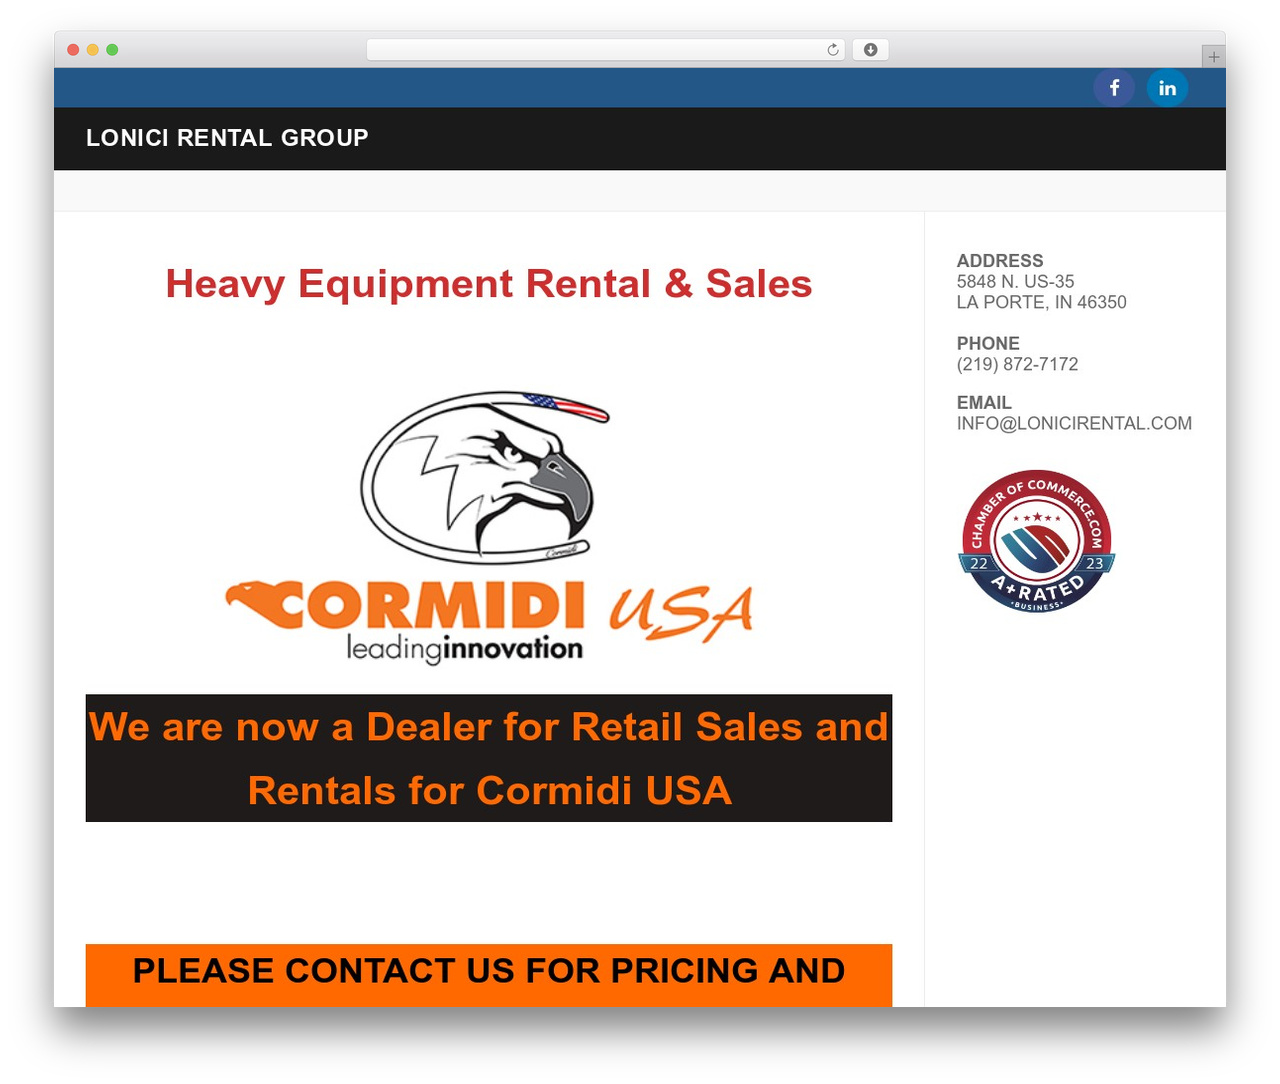Click the phone number (219) 872-7172

point(1017,365)
